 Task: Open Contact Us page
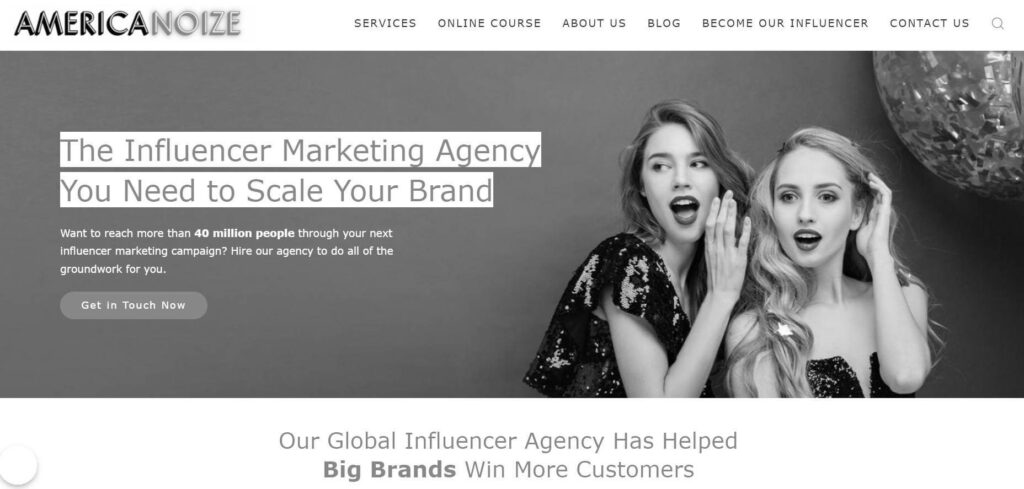point(929,24)
